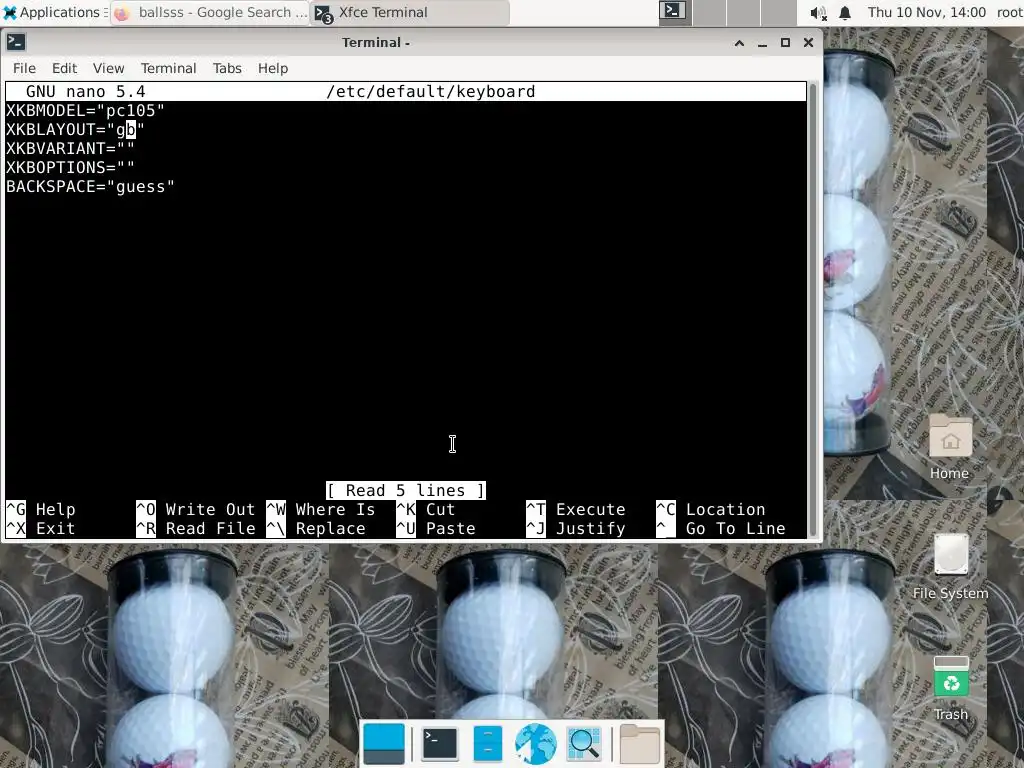Open the notifications bell icon
Screen dimensions: 1024x768
845,12
